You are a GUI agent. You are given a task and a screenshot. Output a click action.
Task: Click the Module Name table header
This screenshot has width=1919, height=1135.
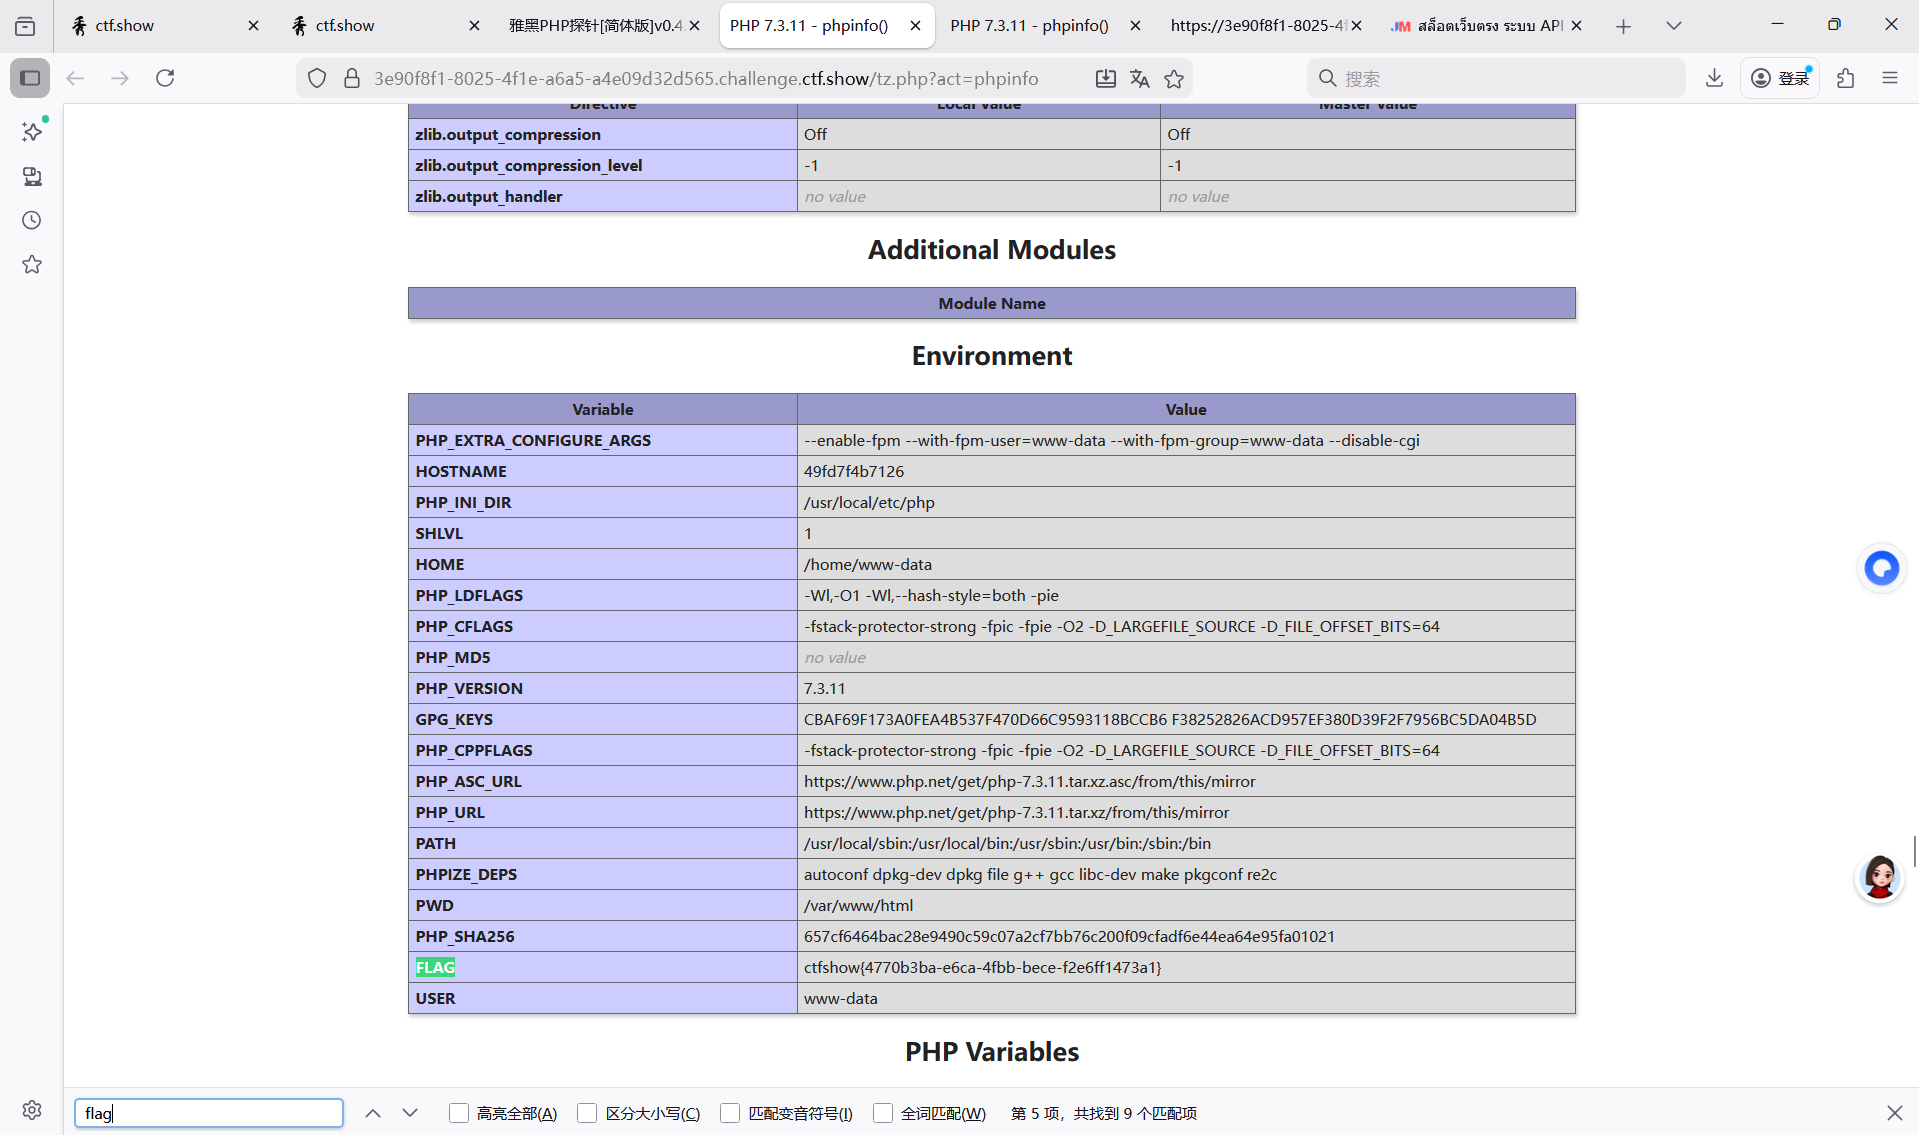(x=991, y=303)
